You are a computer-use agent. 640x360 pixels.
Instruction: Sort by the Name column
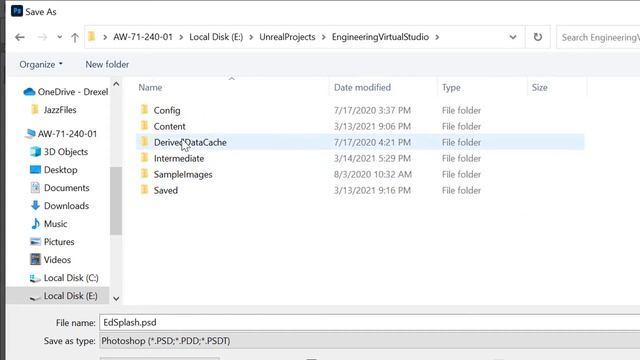150,87
